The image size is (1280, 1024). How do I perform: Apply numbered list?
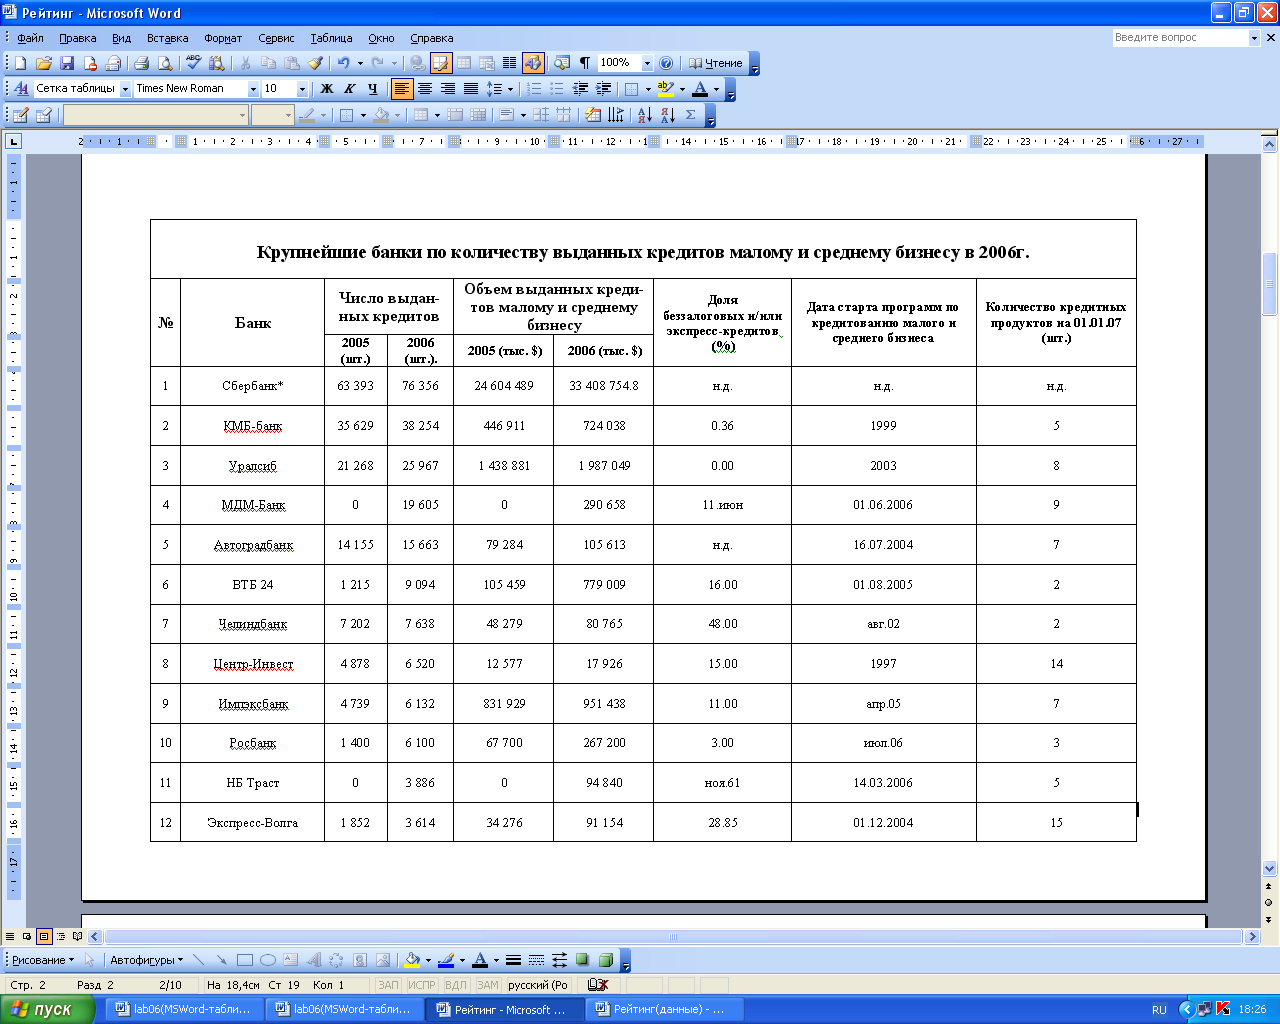534,89
